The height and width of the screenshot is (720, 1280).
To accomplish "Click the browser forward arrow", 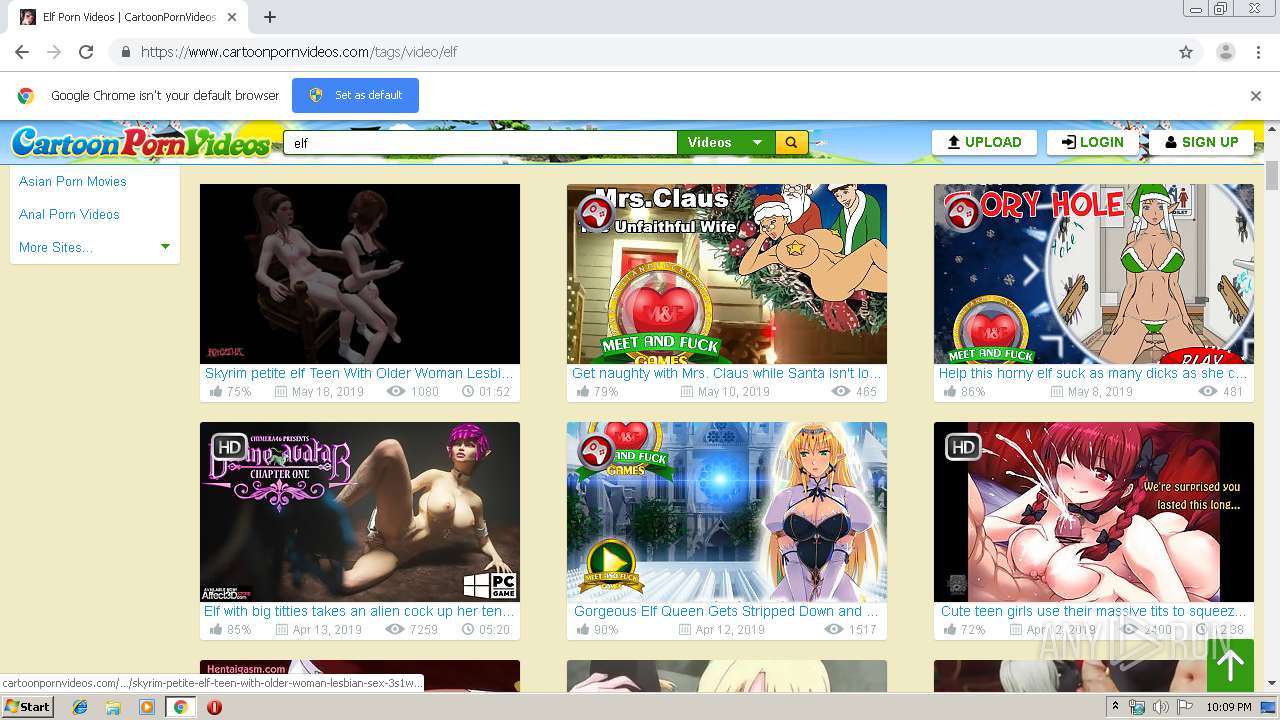I will (x=54, y=52).
